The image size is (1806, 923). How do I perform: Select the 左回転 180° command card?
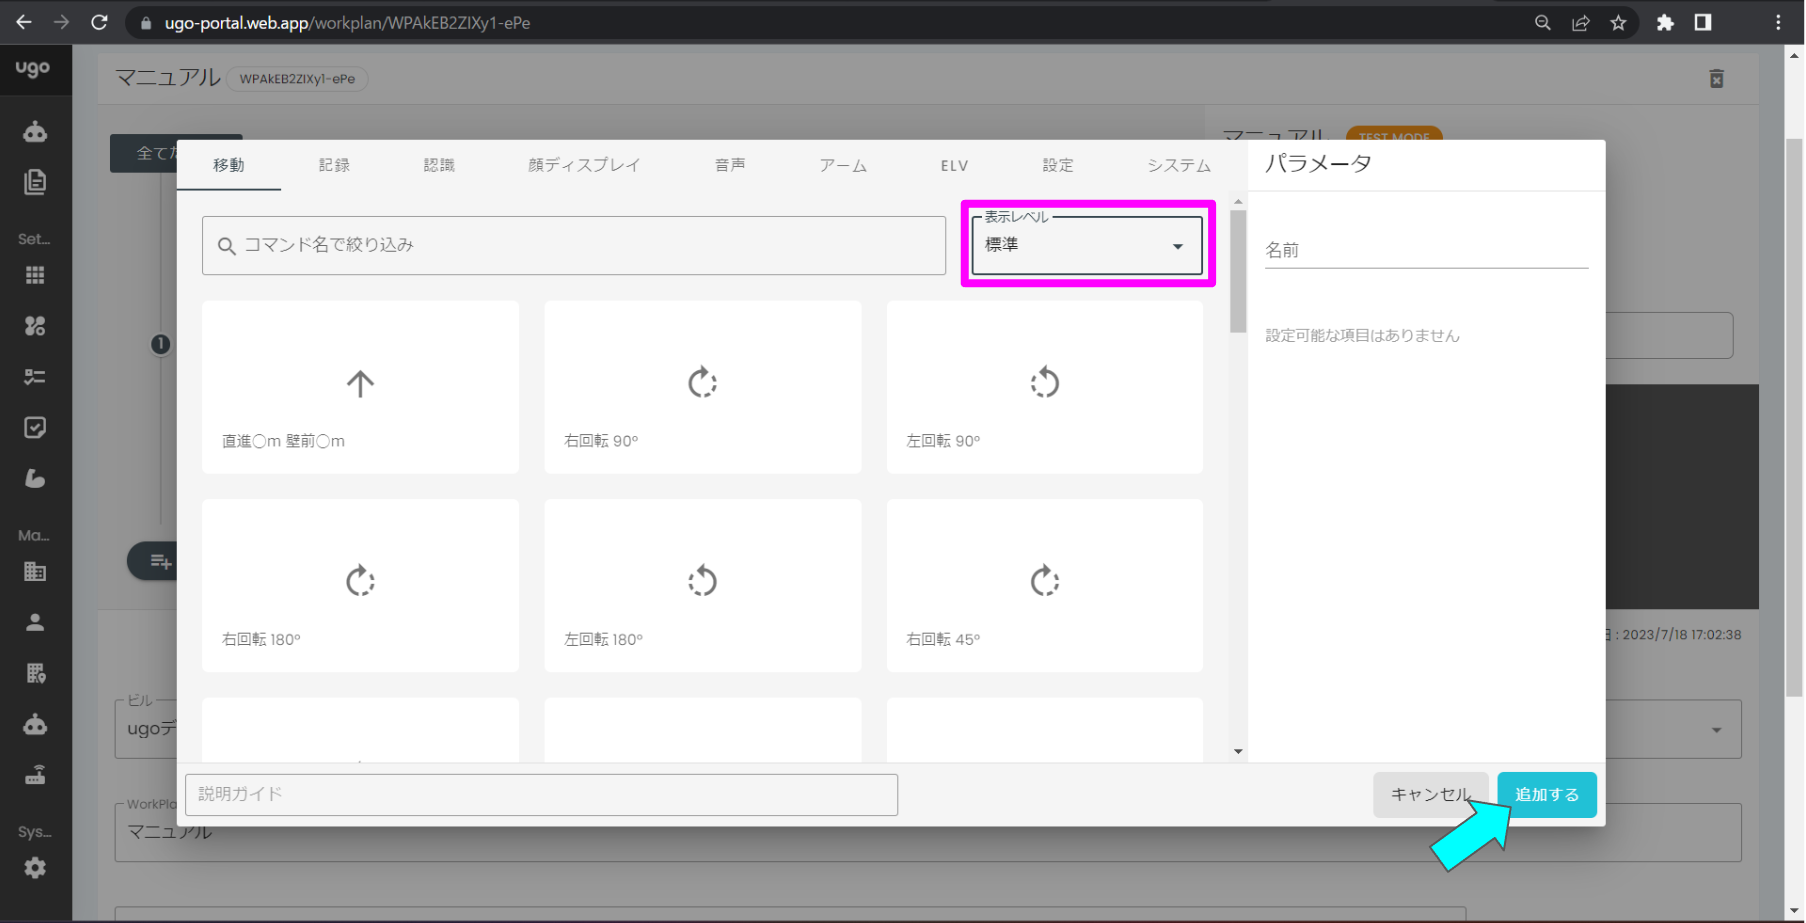[703, 585]
